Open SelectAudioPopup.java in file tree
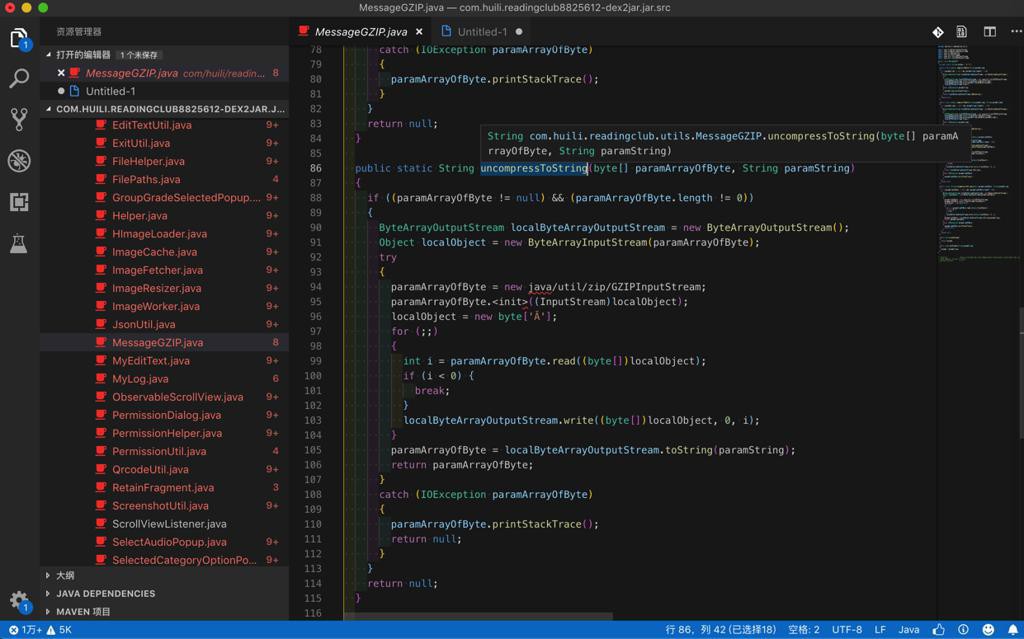 tap(165, 542)
